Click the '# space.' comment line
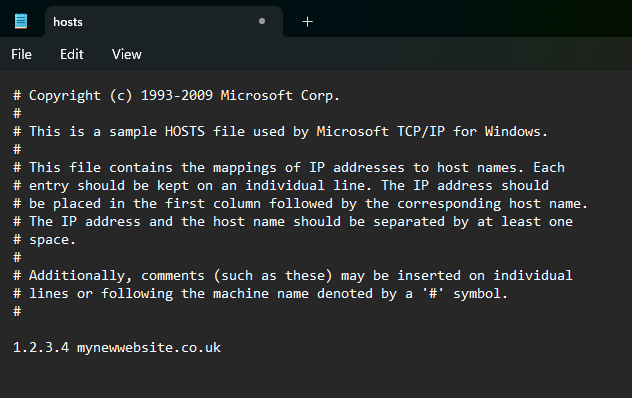 (44, 240)
